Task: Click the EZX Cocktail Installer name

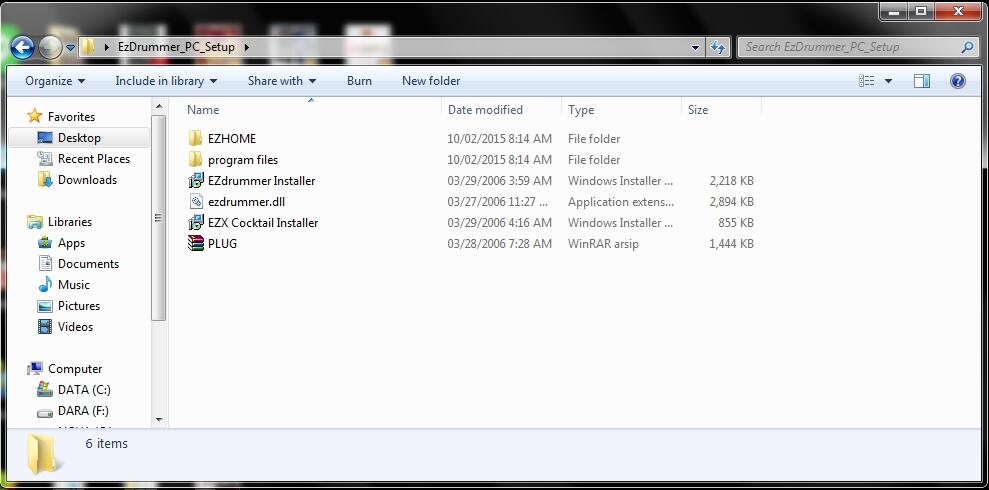Action: coord(263,223)
